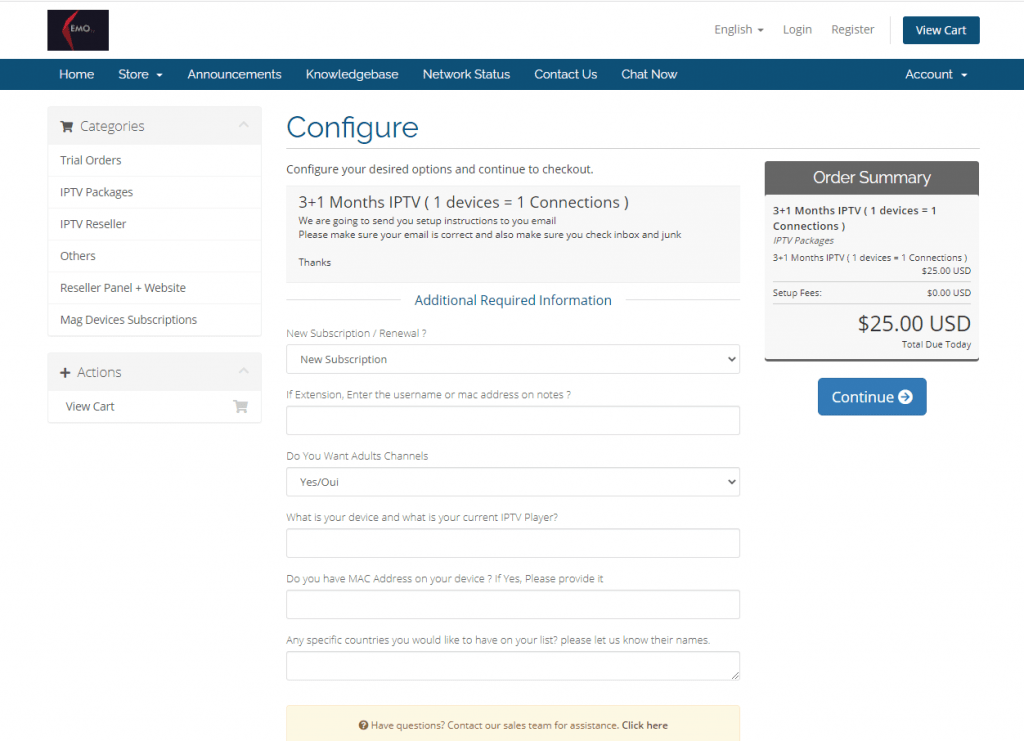
Task: Click the $25.00 USD total amount
Action: 914,324
